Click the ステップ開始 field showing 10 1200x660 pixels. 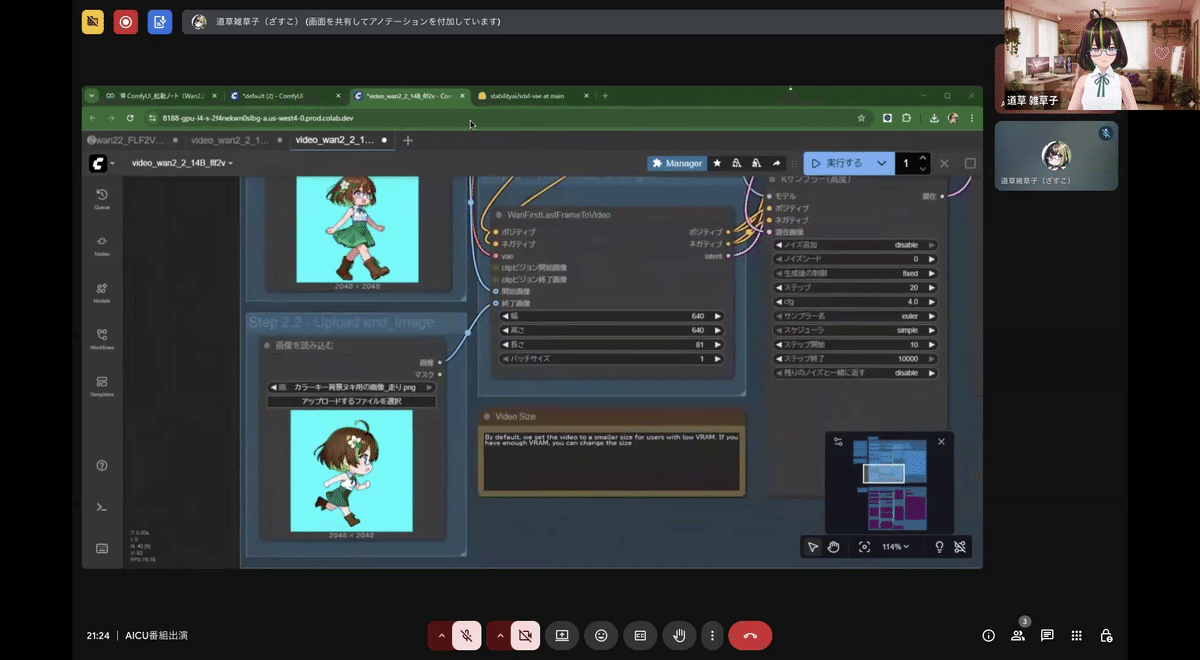[856, 344]
